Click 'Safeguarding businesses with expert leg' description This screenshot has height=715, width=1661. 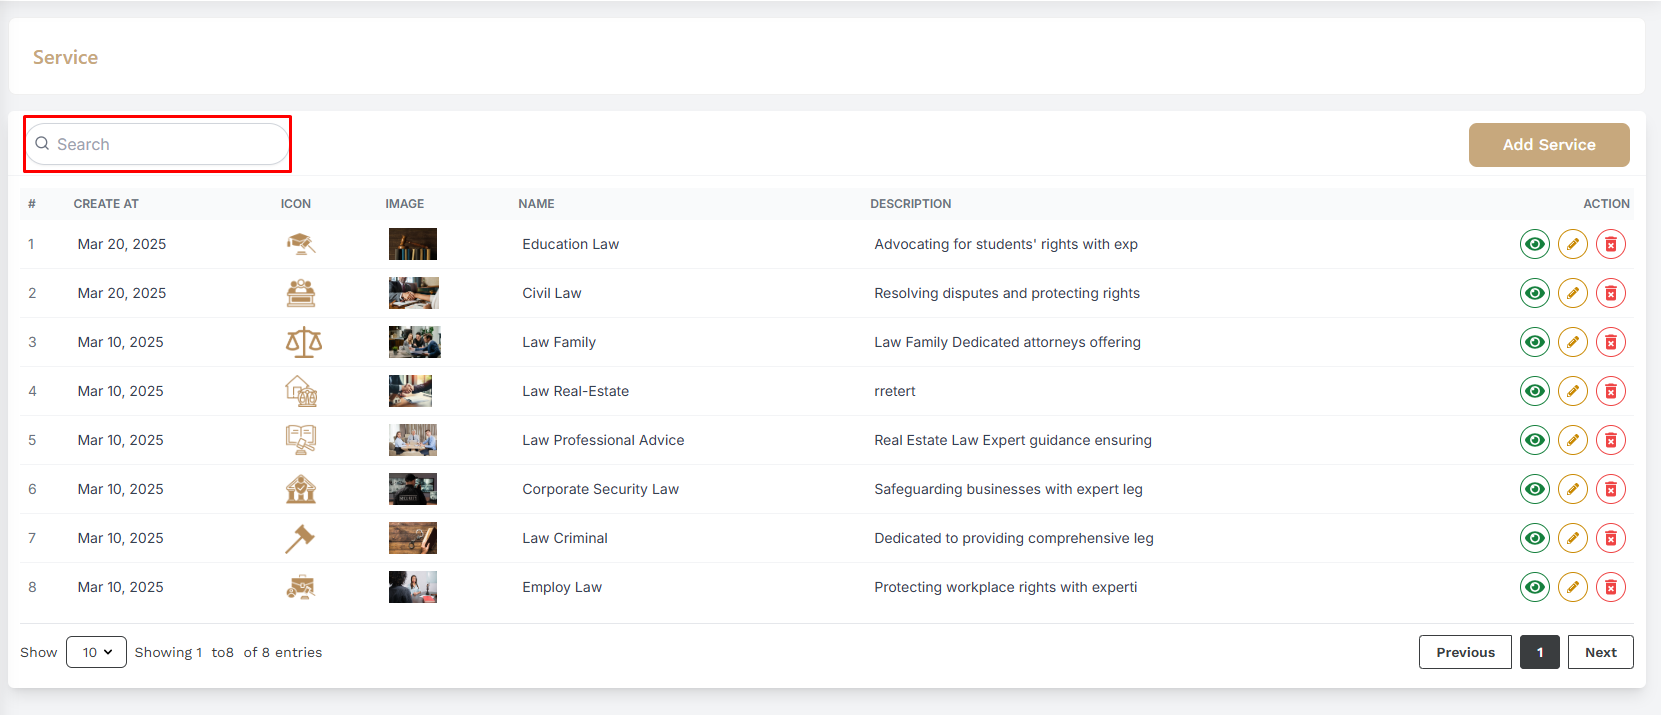[x=1008, y=489]
